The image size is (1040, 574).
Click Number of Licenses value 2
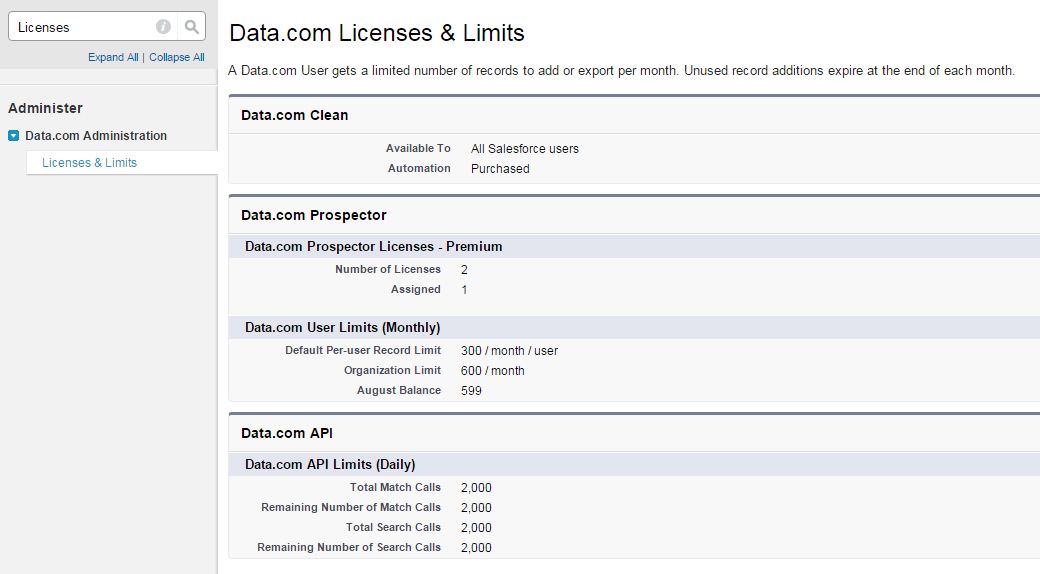tap(464, 269)
